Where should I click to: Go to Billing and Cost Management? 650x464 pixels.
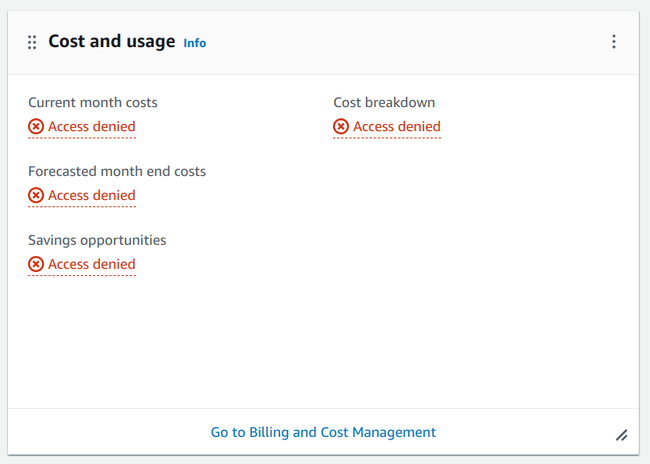click(x=323, y=433)
